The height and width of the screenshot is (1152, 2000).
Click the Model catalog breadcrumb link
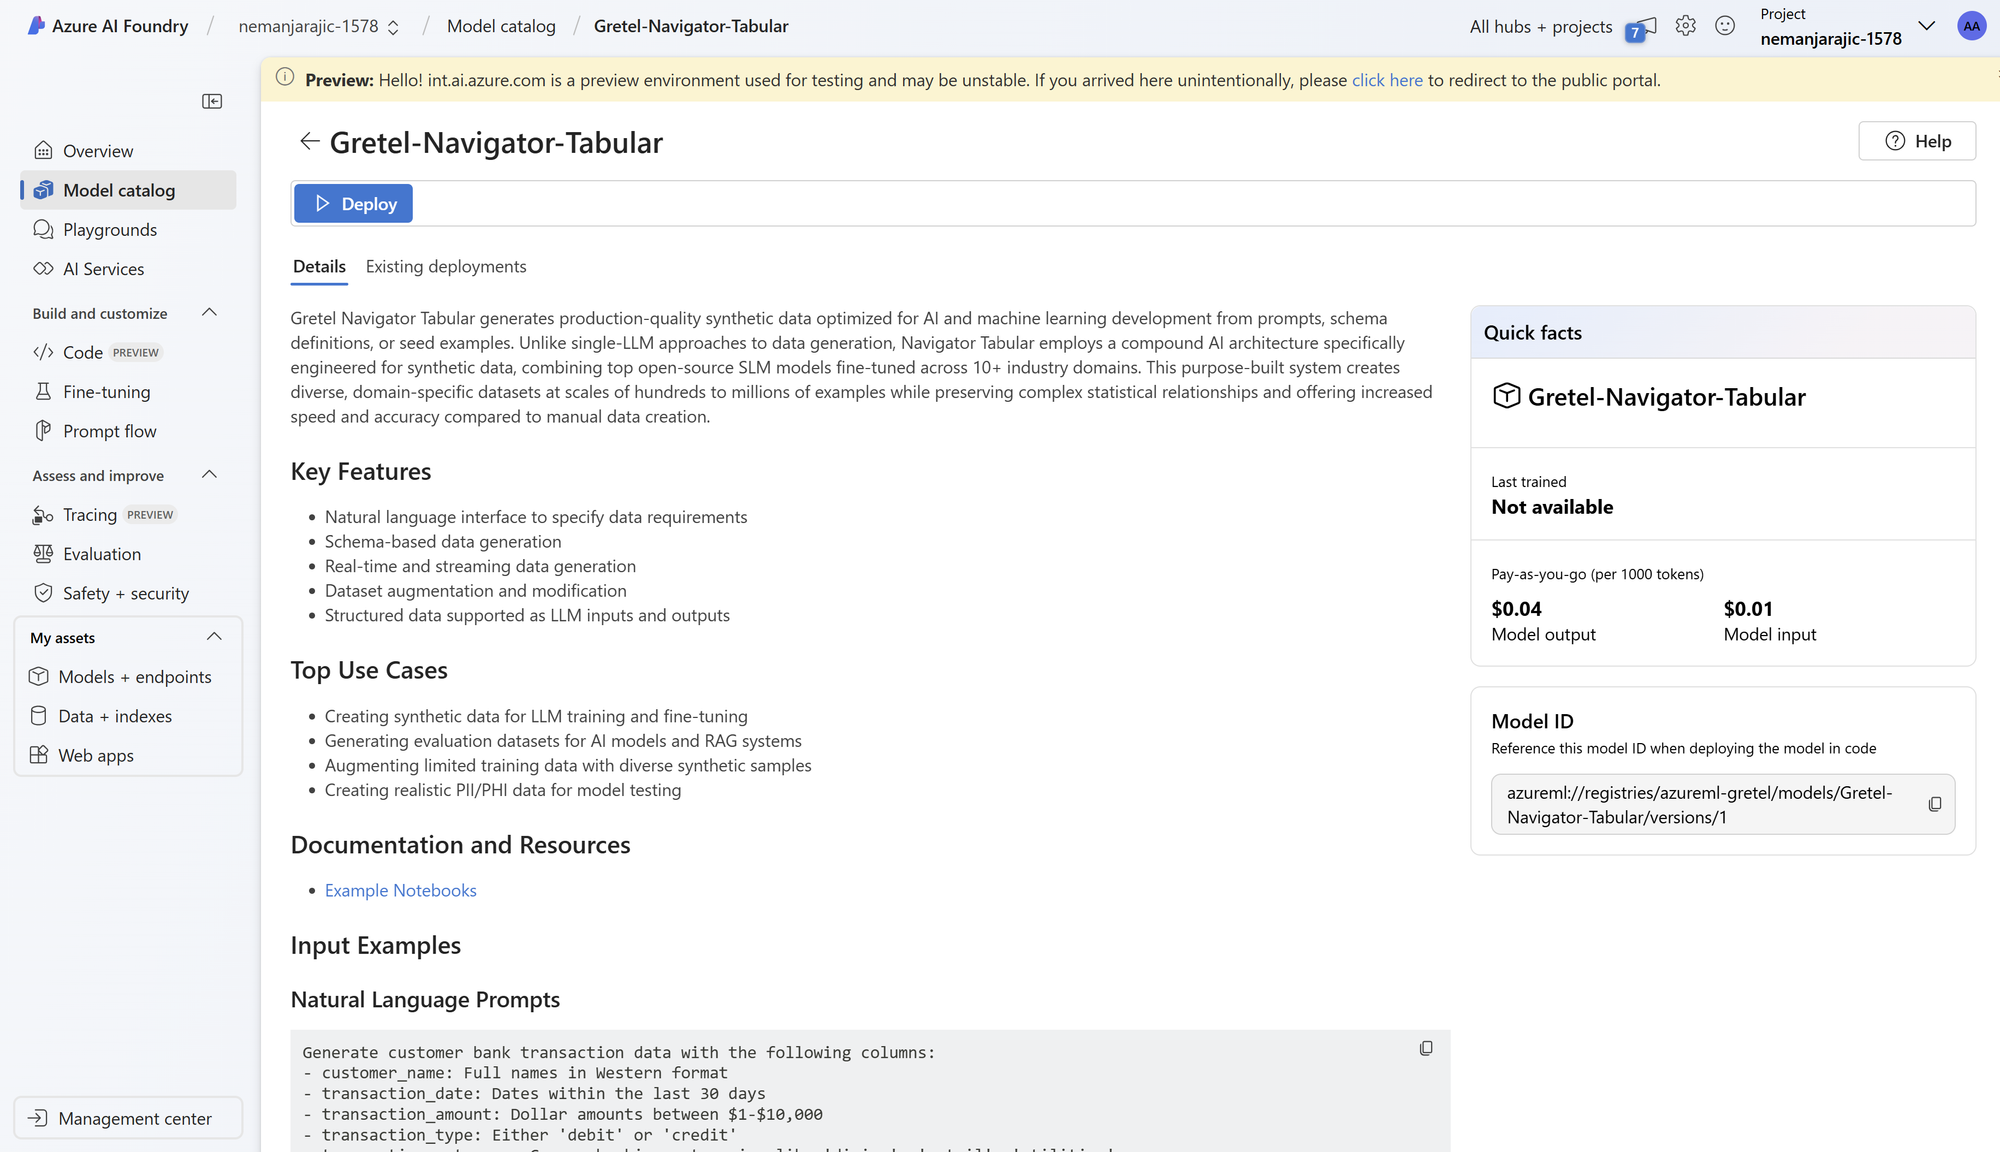pyautogui.click(x=501, y=26)
